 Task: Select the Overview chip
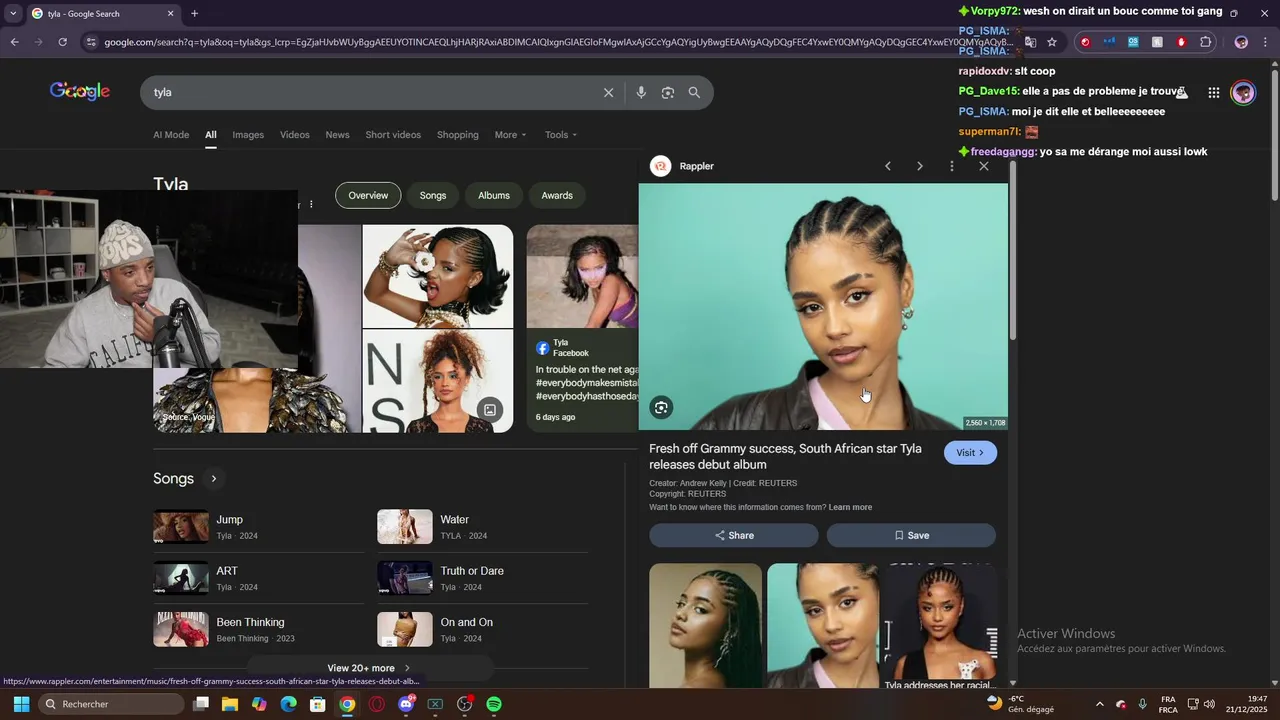(368, 195)
